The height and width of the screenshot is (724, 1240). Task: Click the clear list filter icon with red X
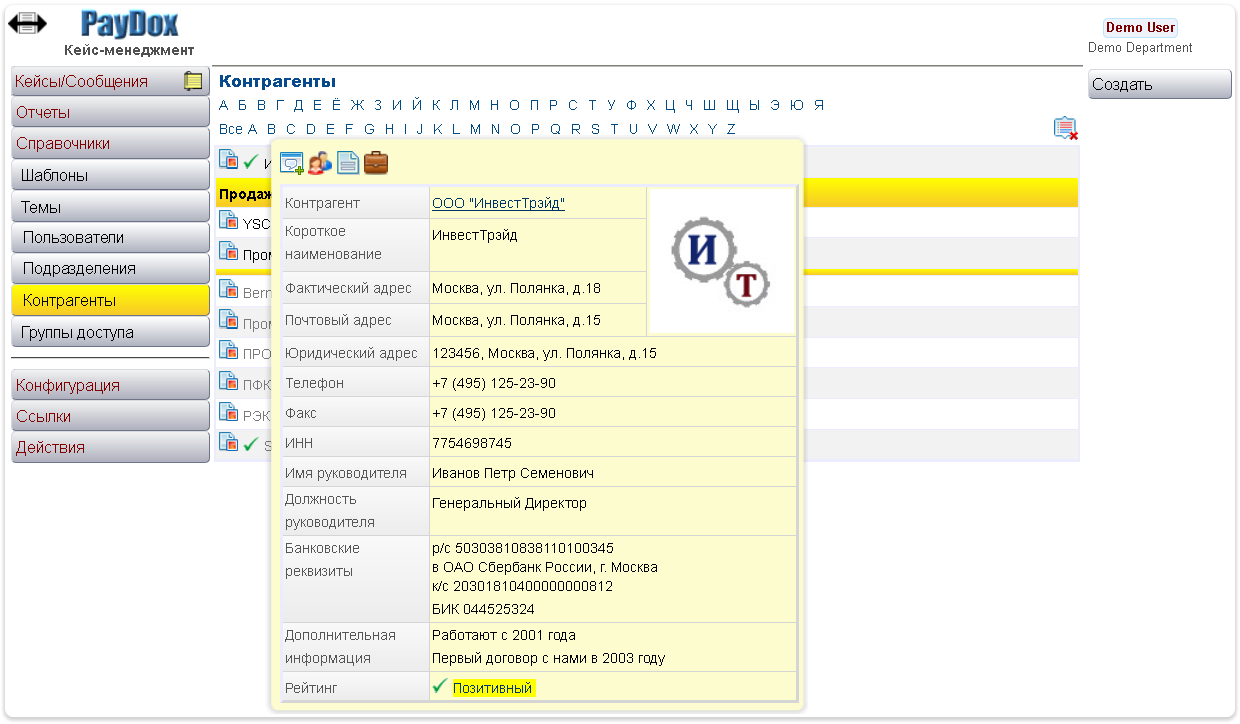(x=1065, y=128)
